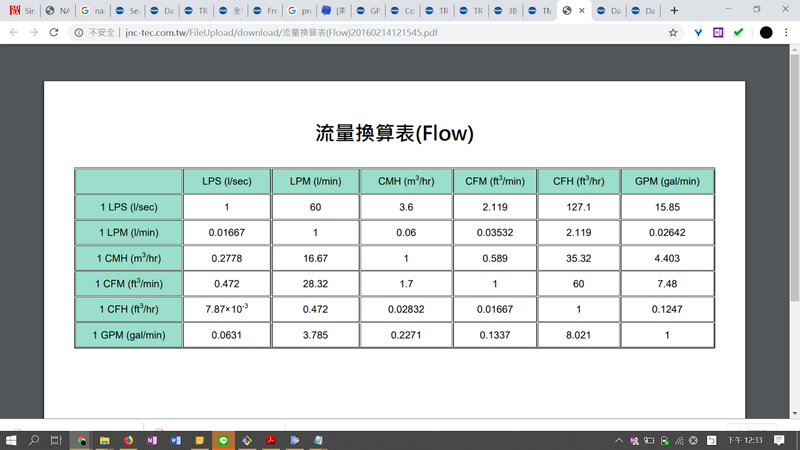Image resolution: width=800 pixels, height=450 pixels.
Task: Click the 1 CFH (ft³/hr) row header
Action: 129,309
